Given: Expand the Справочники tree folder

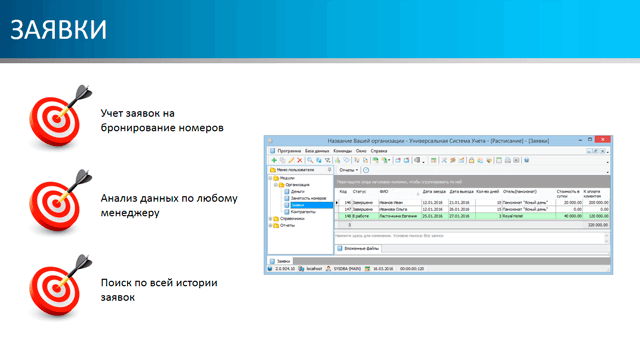Looking at the screenshot, I should pos(271,219).
